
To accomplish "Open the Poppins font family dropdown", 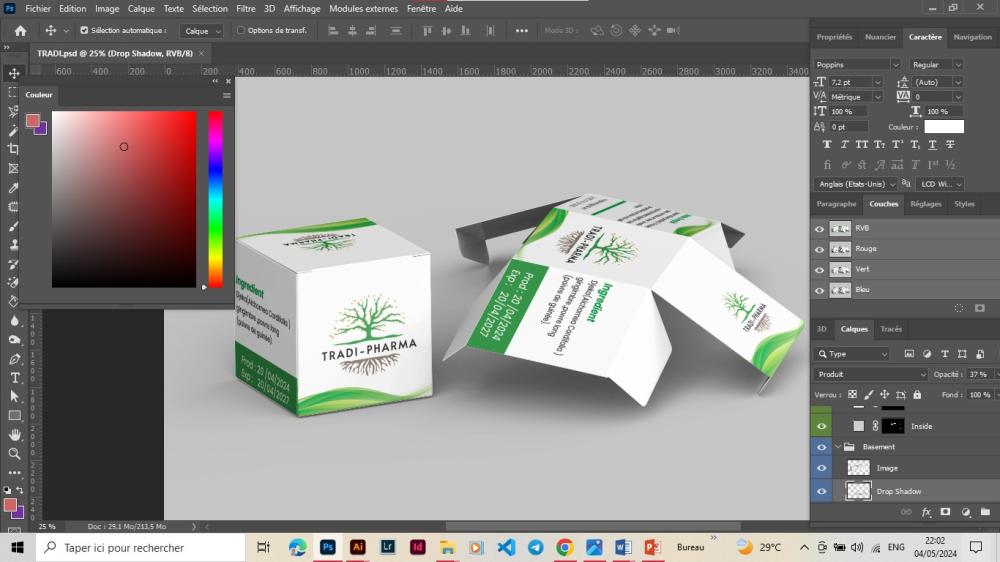I will pyautogui.click(x=857, y=64).
